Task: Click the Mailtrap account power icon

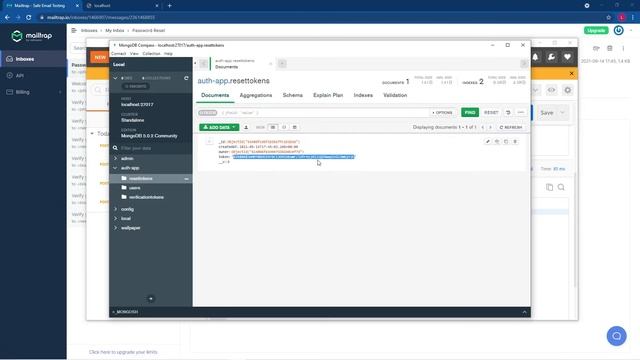Action: pos(618,30)
